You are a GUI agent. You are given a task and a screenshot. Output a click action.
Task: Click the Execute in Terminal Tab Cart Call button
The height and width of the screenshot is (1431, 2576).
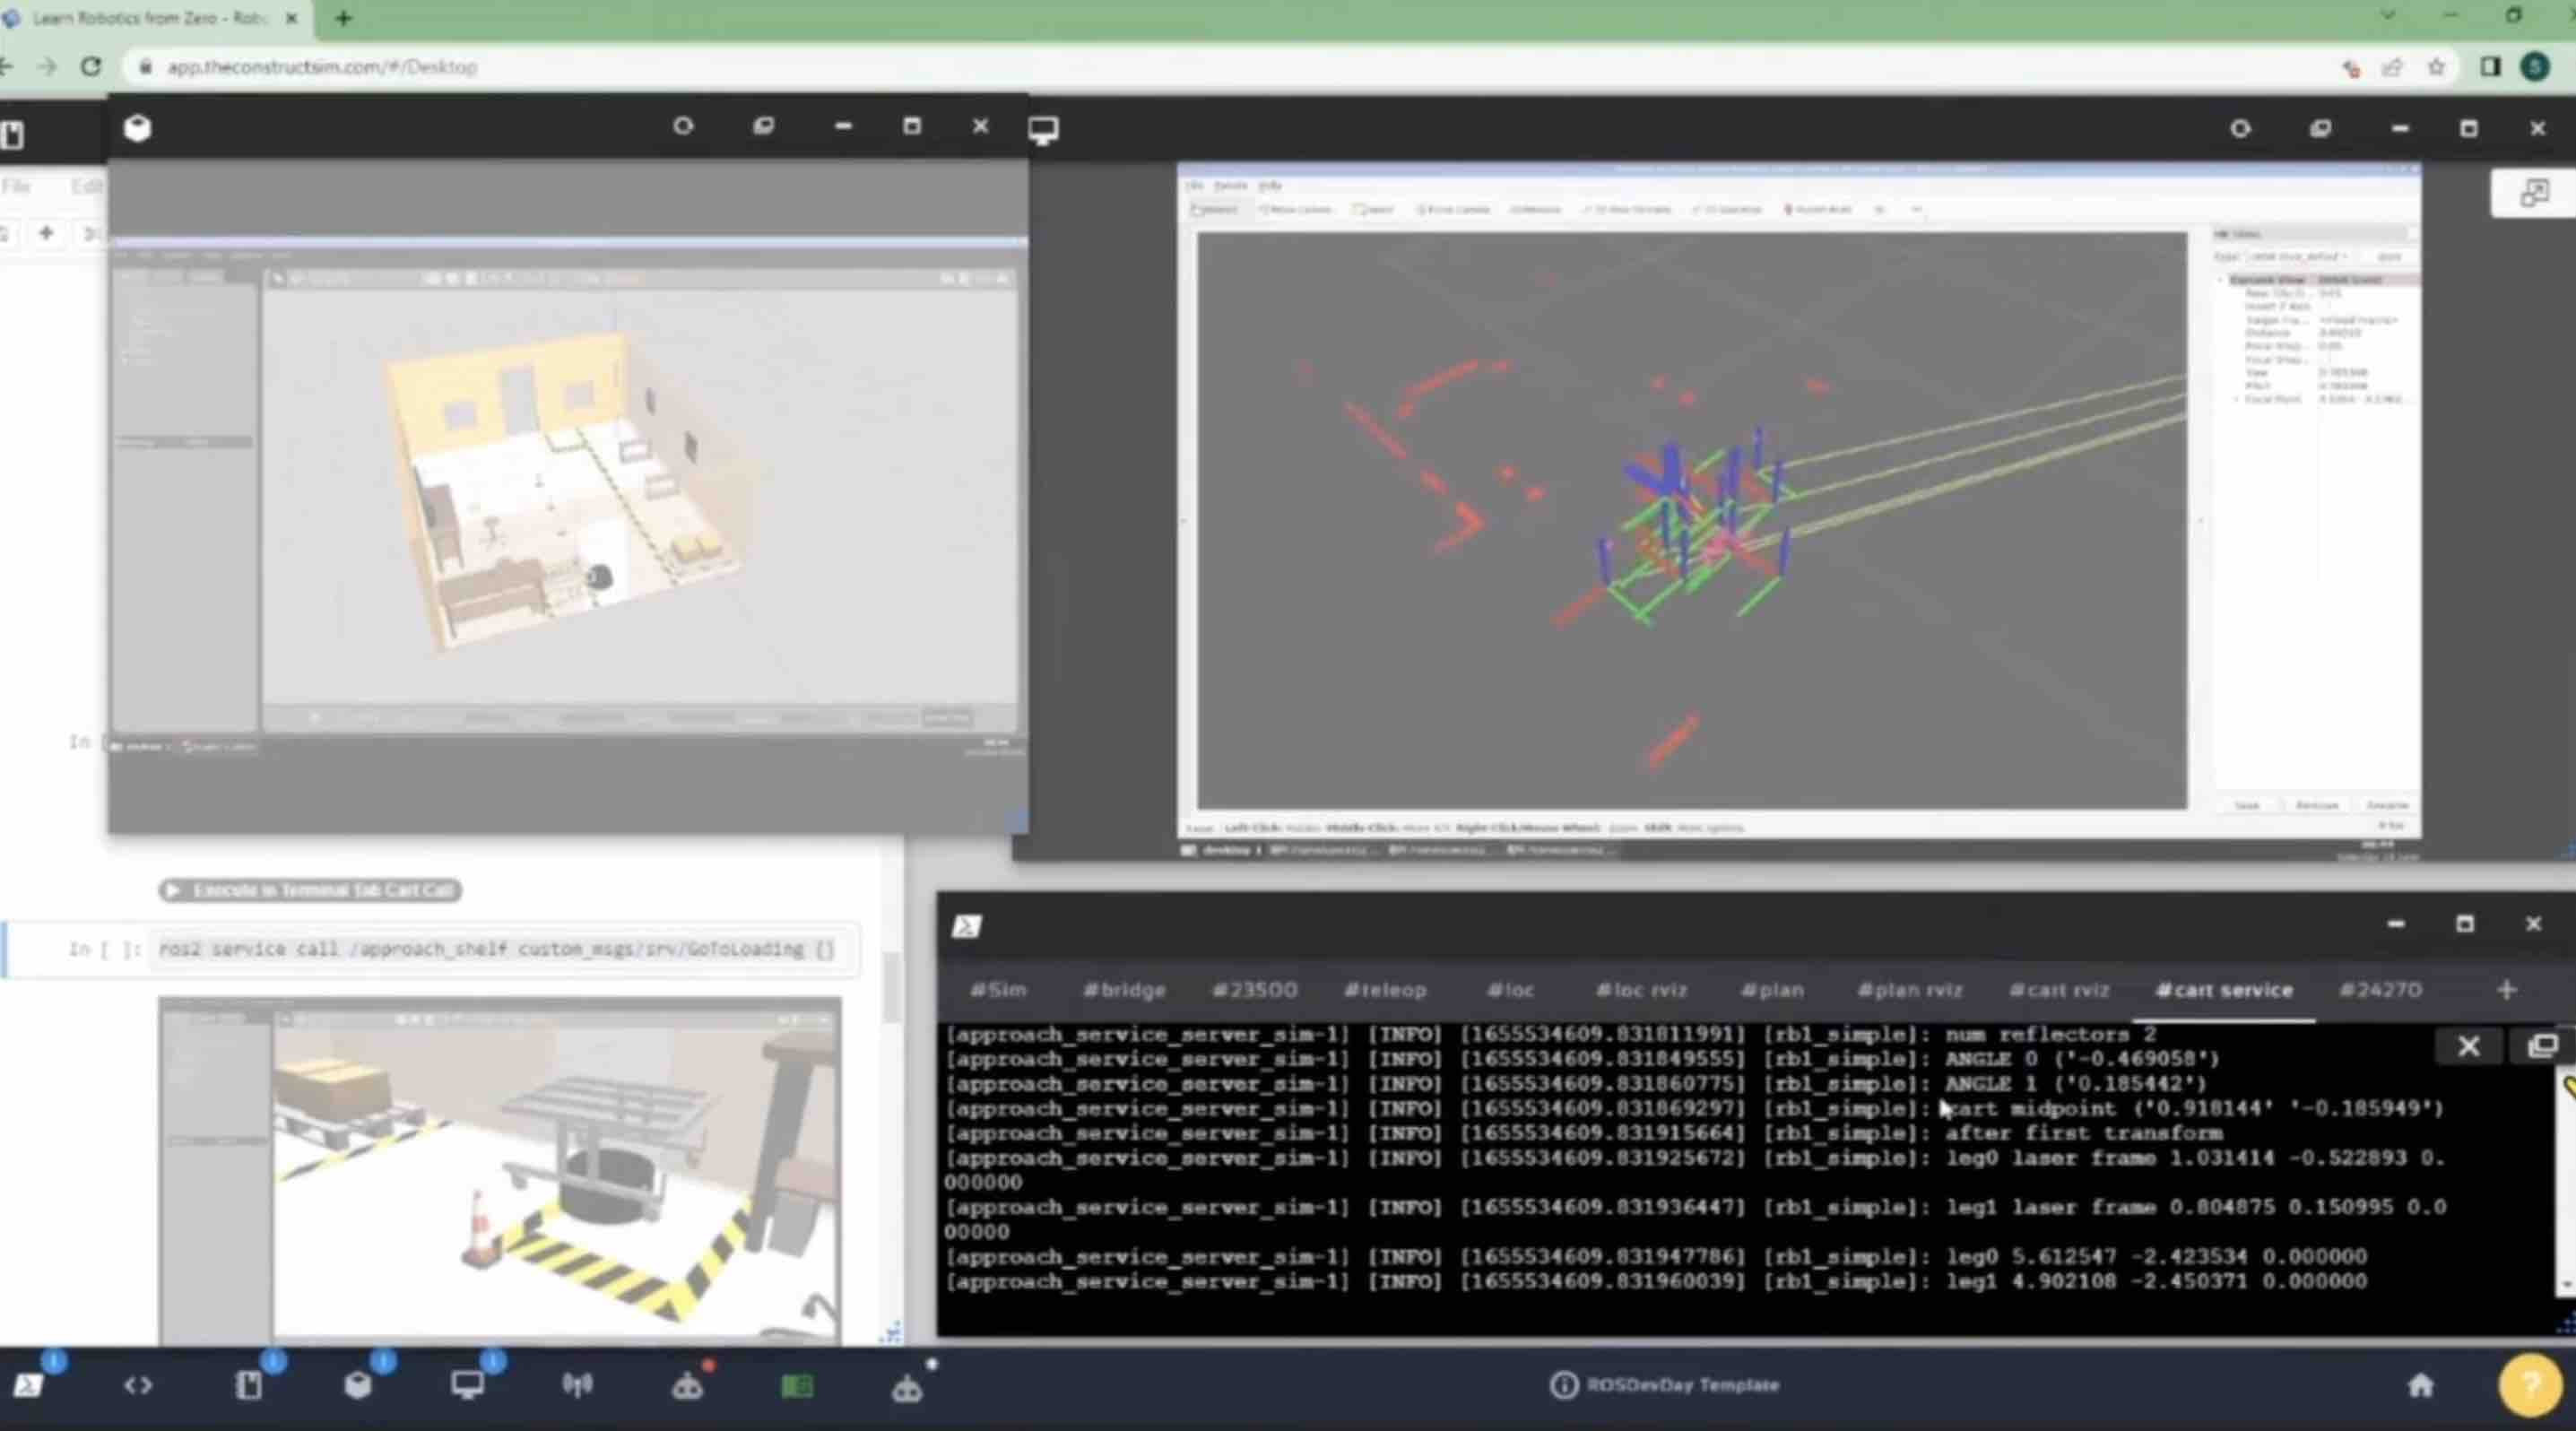(x=310, y=890)
